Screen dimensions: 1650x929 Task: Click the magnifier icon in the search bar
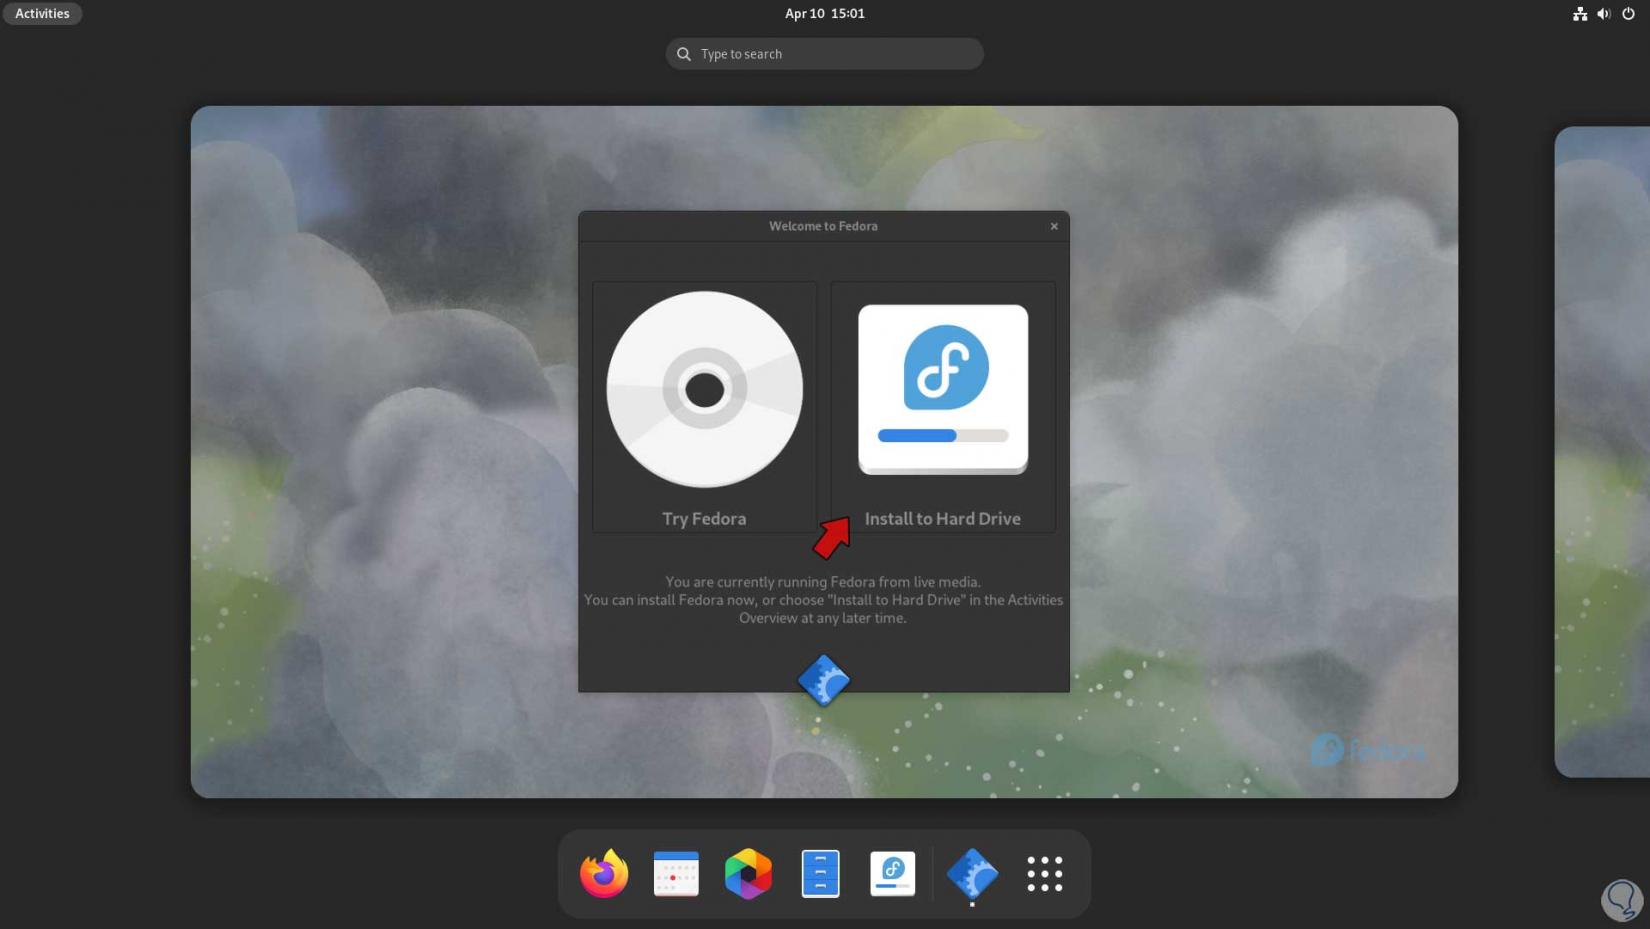click(684, 54)
